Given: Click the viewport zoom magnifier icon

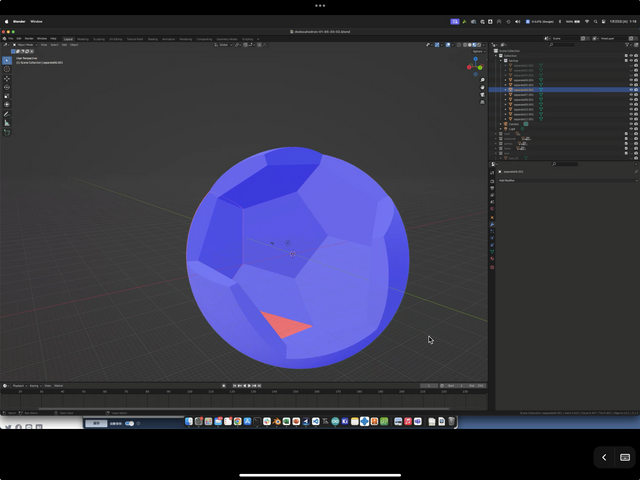Looking at the screenshot, I should pyautogui.click(x=482, y=80).
